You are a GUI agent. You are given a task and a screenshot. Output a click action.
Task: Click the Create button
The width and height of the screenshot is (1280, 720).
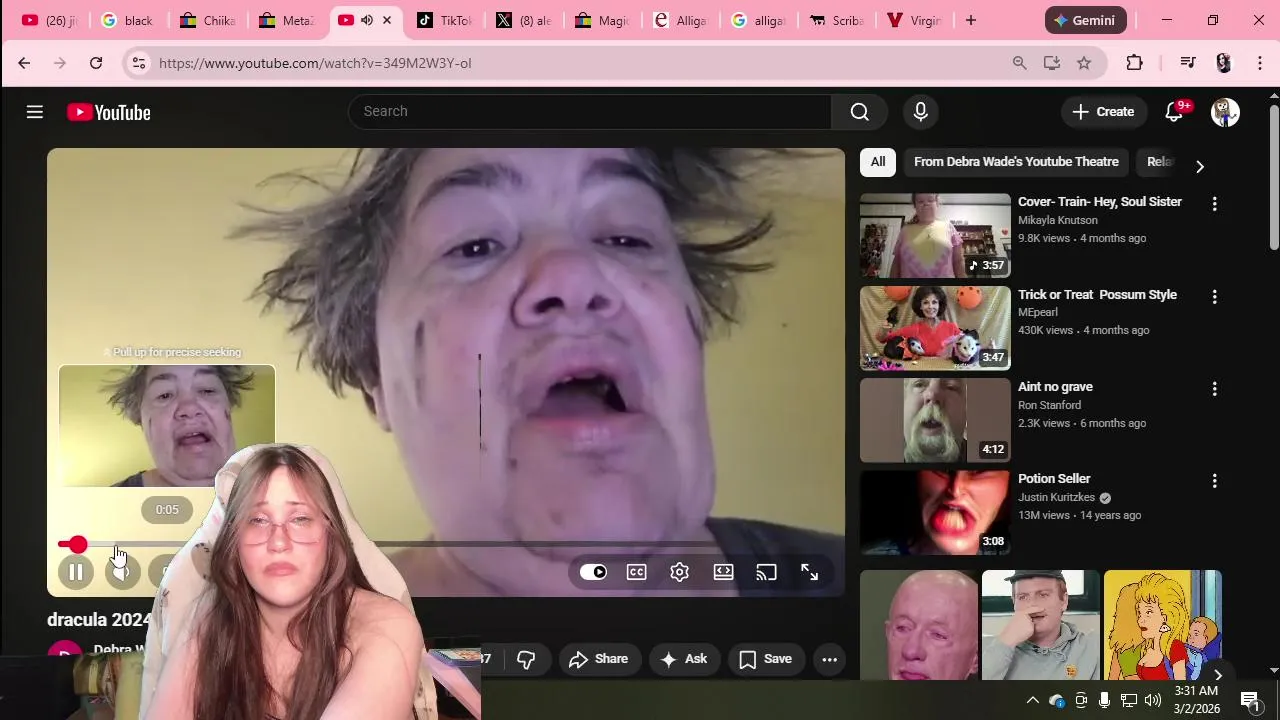[x=1104, y=112]
